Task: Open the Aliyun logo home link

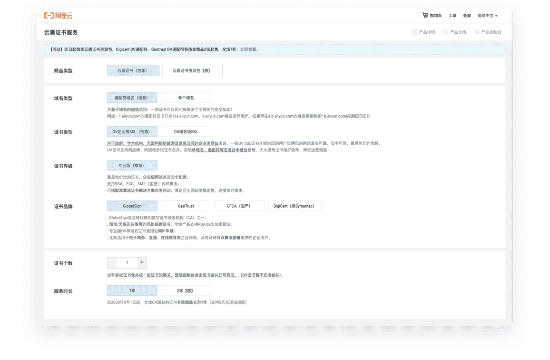Action: coord(58,15)
